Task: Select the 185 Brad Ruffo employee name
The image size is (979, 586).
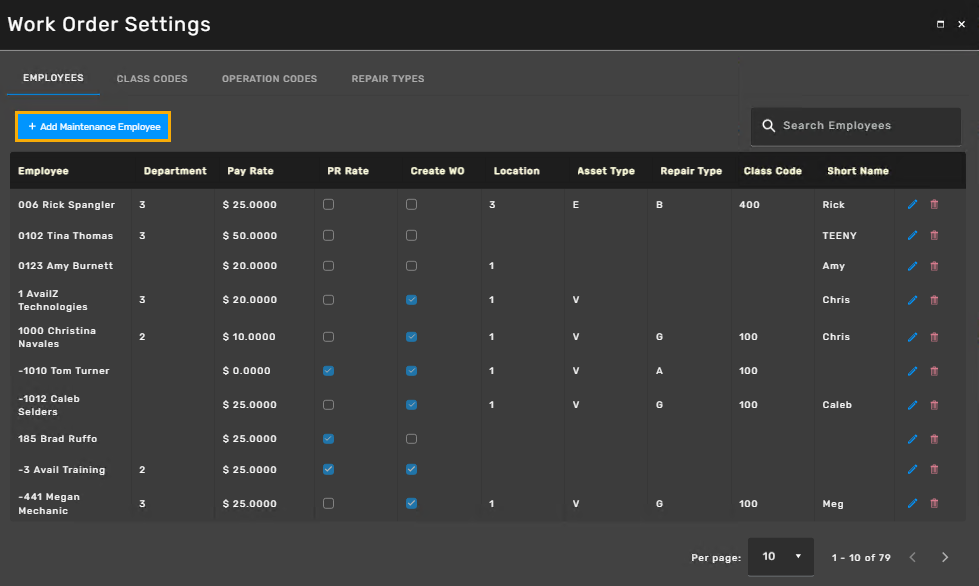Action: (57, 439)
